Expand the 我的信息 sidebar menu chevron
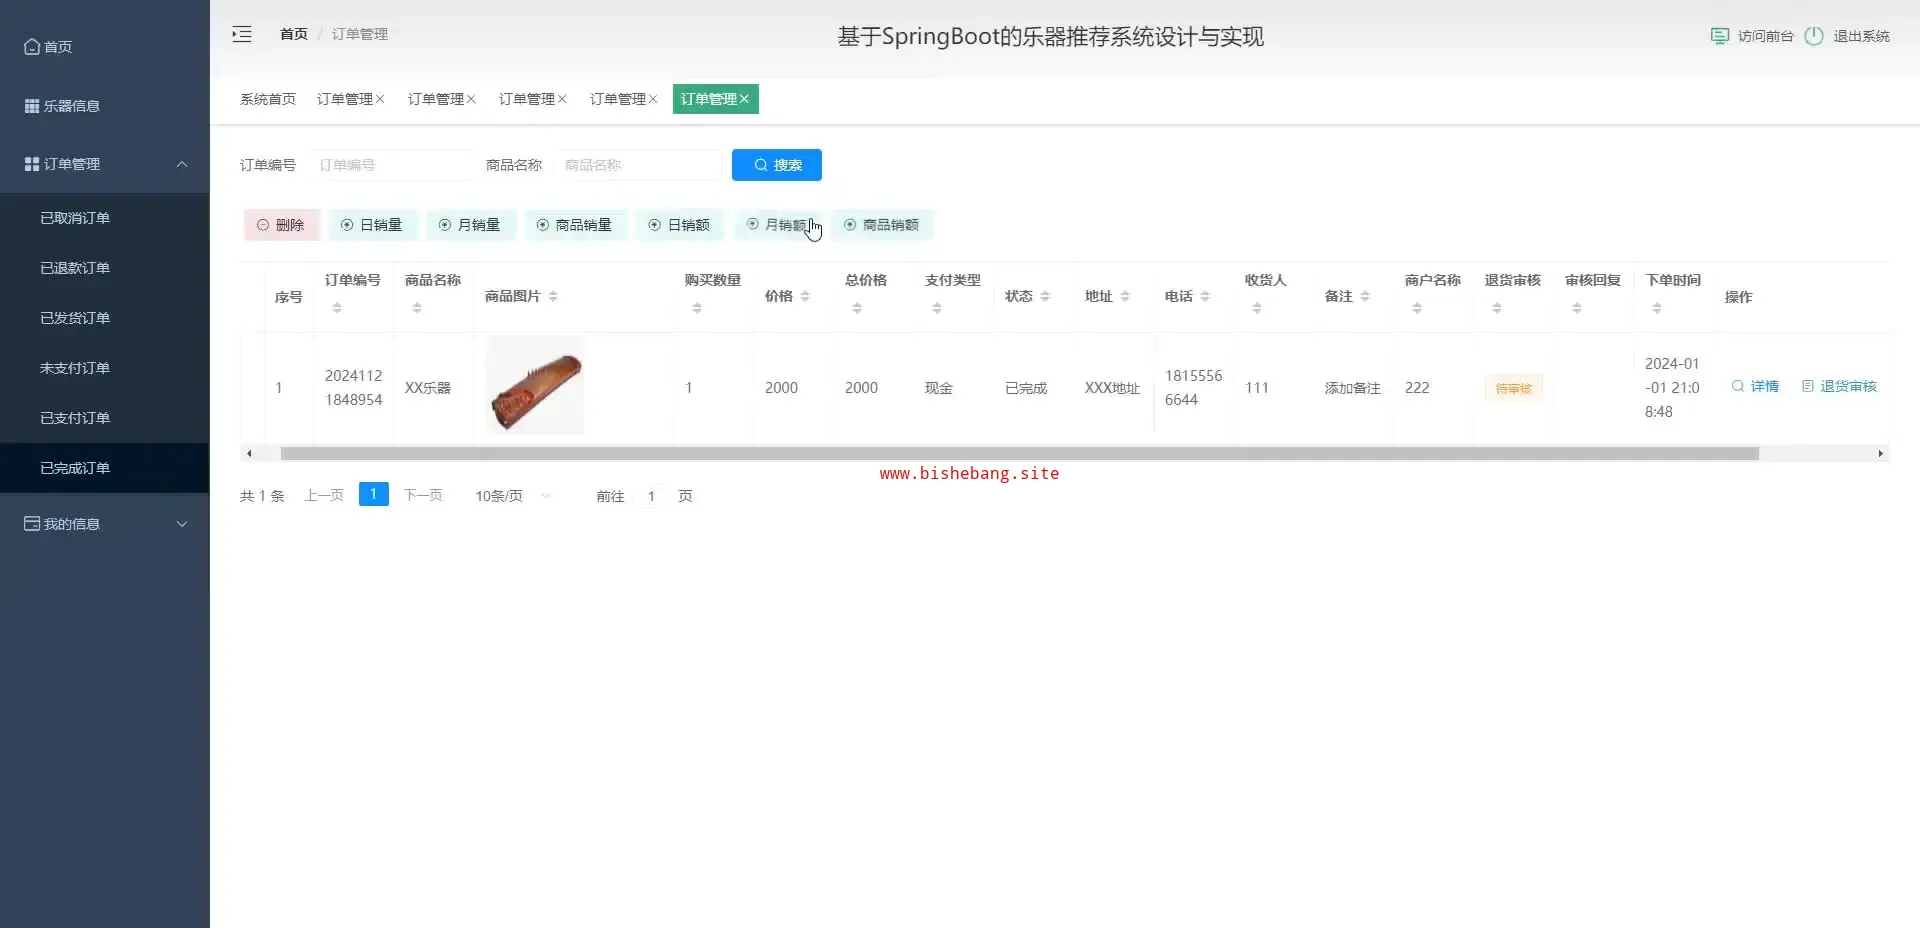 click(x=182, y=524)
